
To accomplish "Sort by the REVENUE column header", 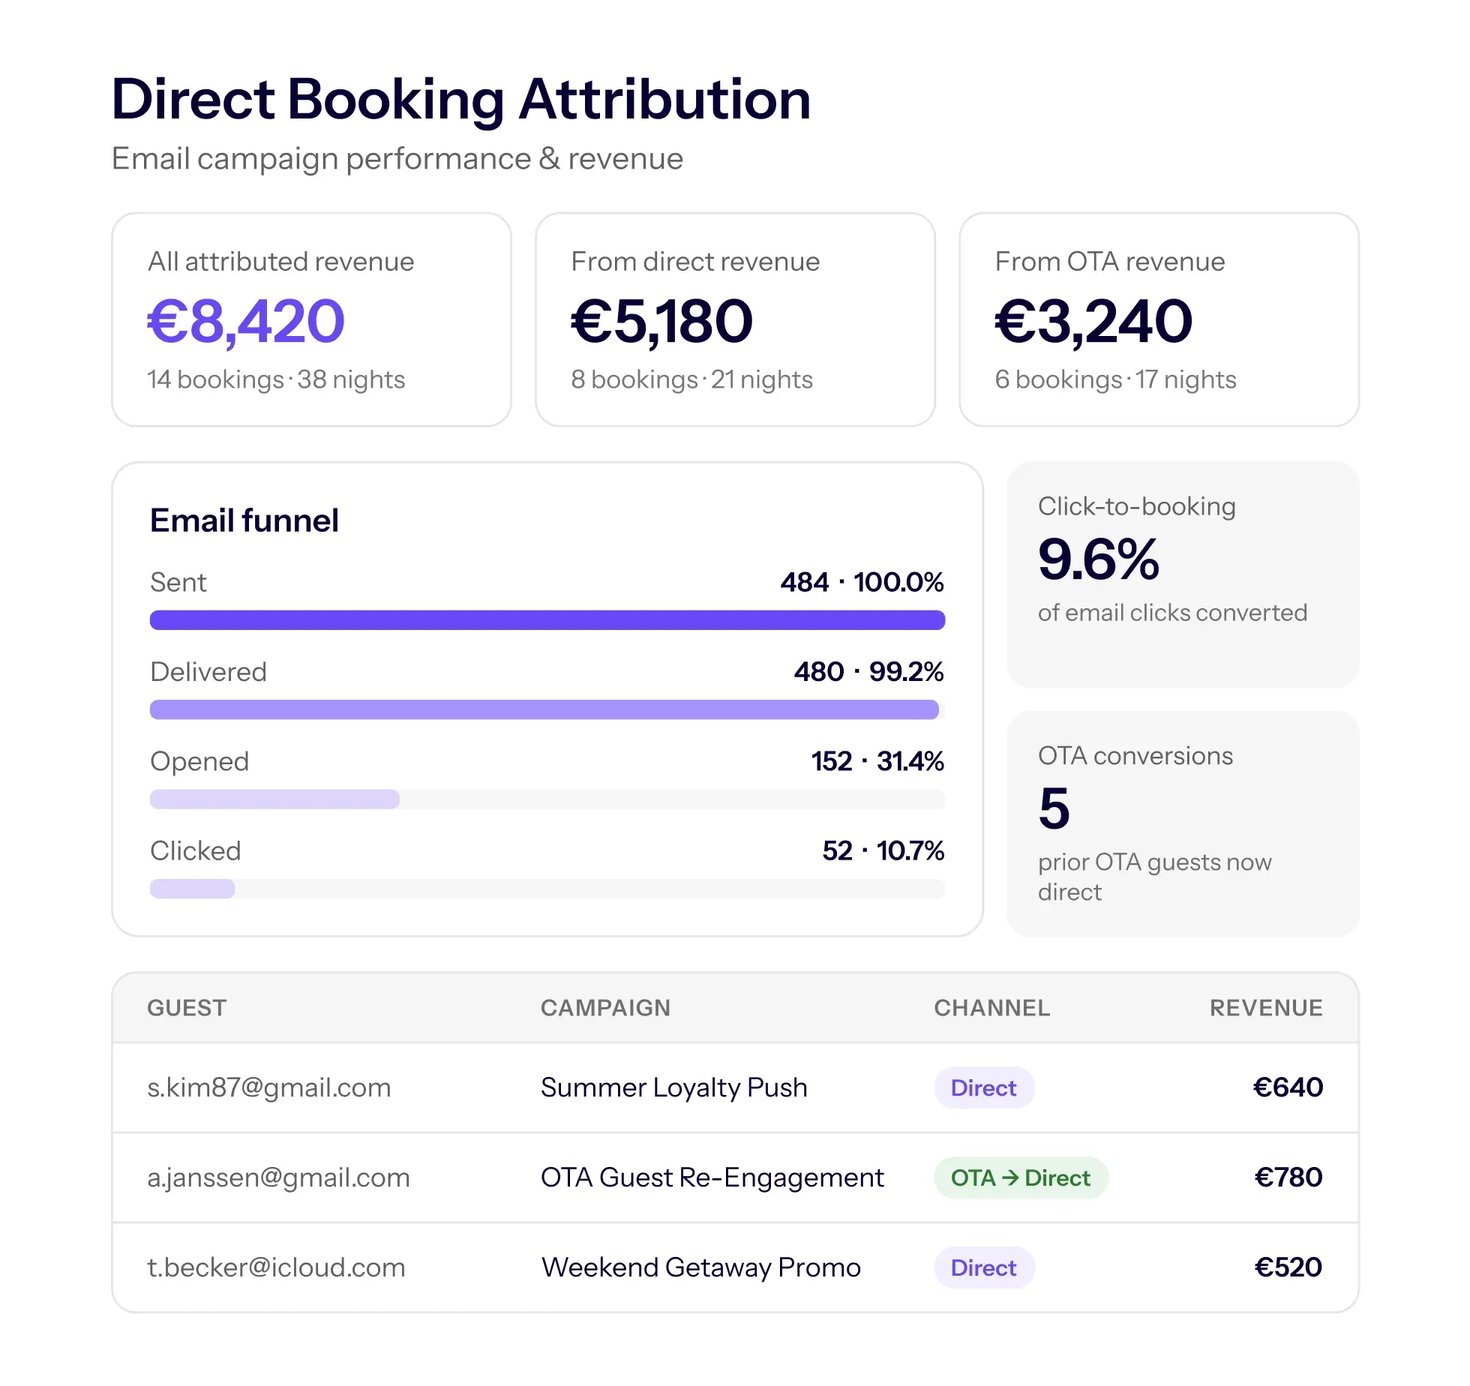I will coord(1266,1008).
